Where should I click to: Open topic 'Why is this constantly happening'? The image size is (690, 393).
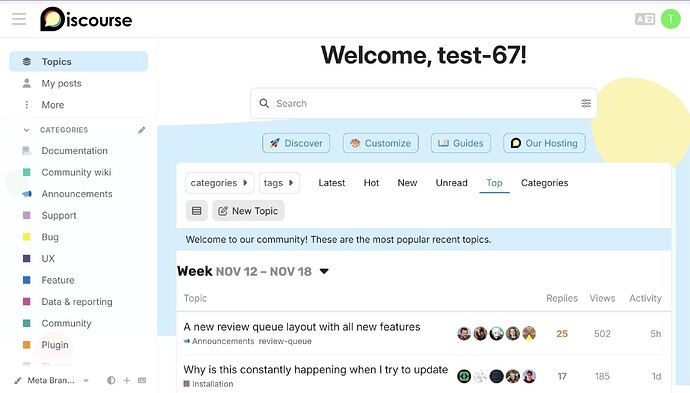pos(316,370)
